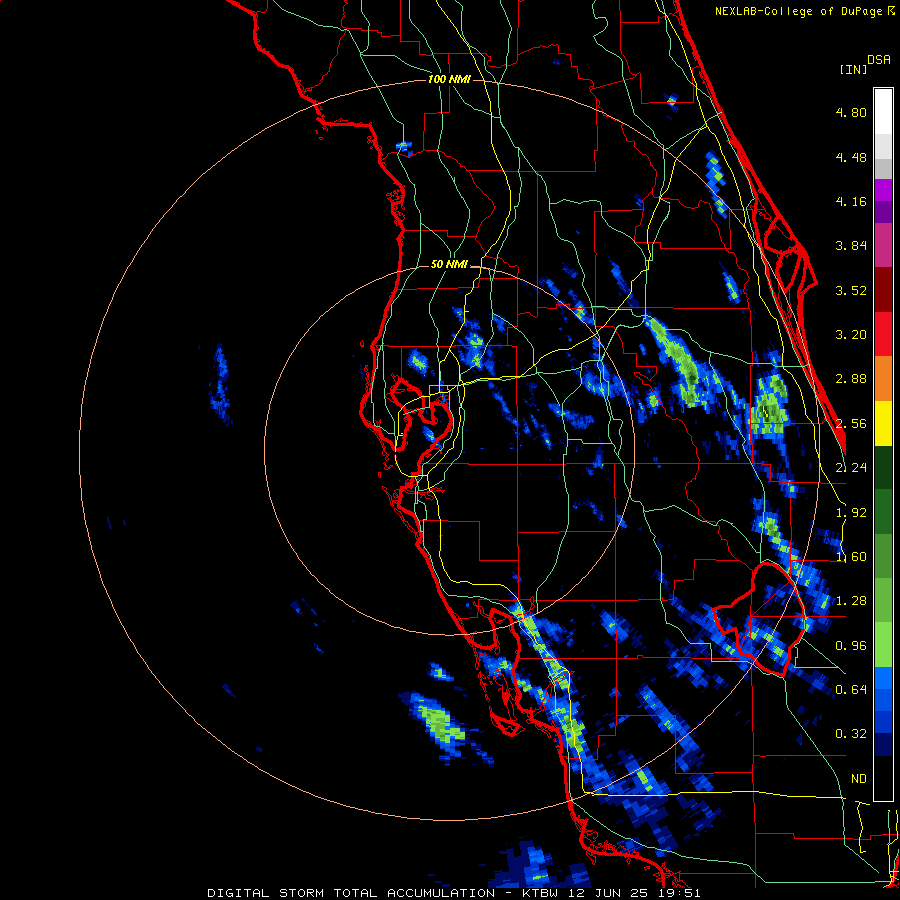Click the 2.88 scale value
This screenshot has width=900, height=900.
[851, 379]
